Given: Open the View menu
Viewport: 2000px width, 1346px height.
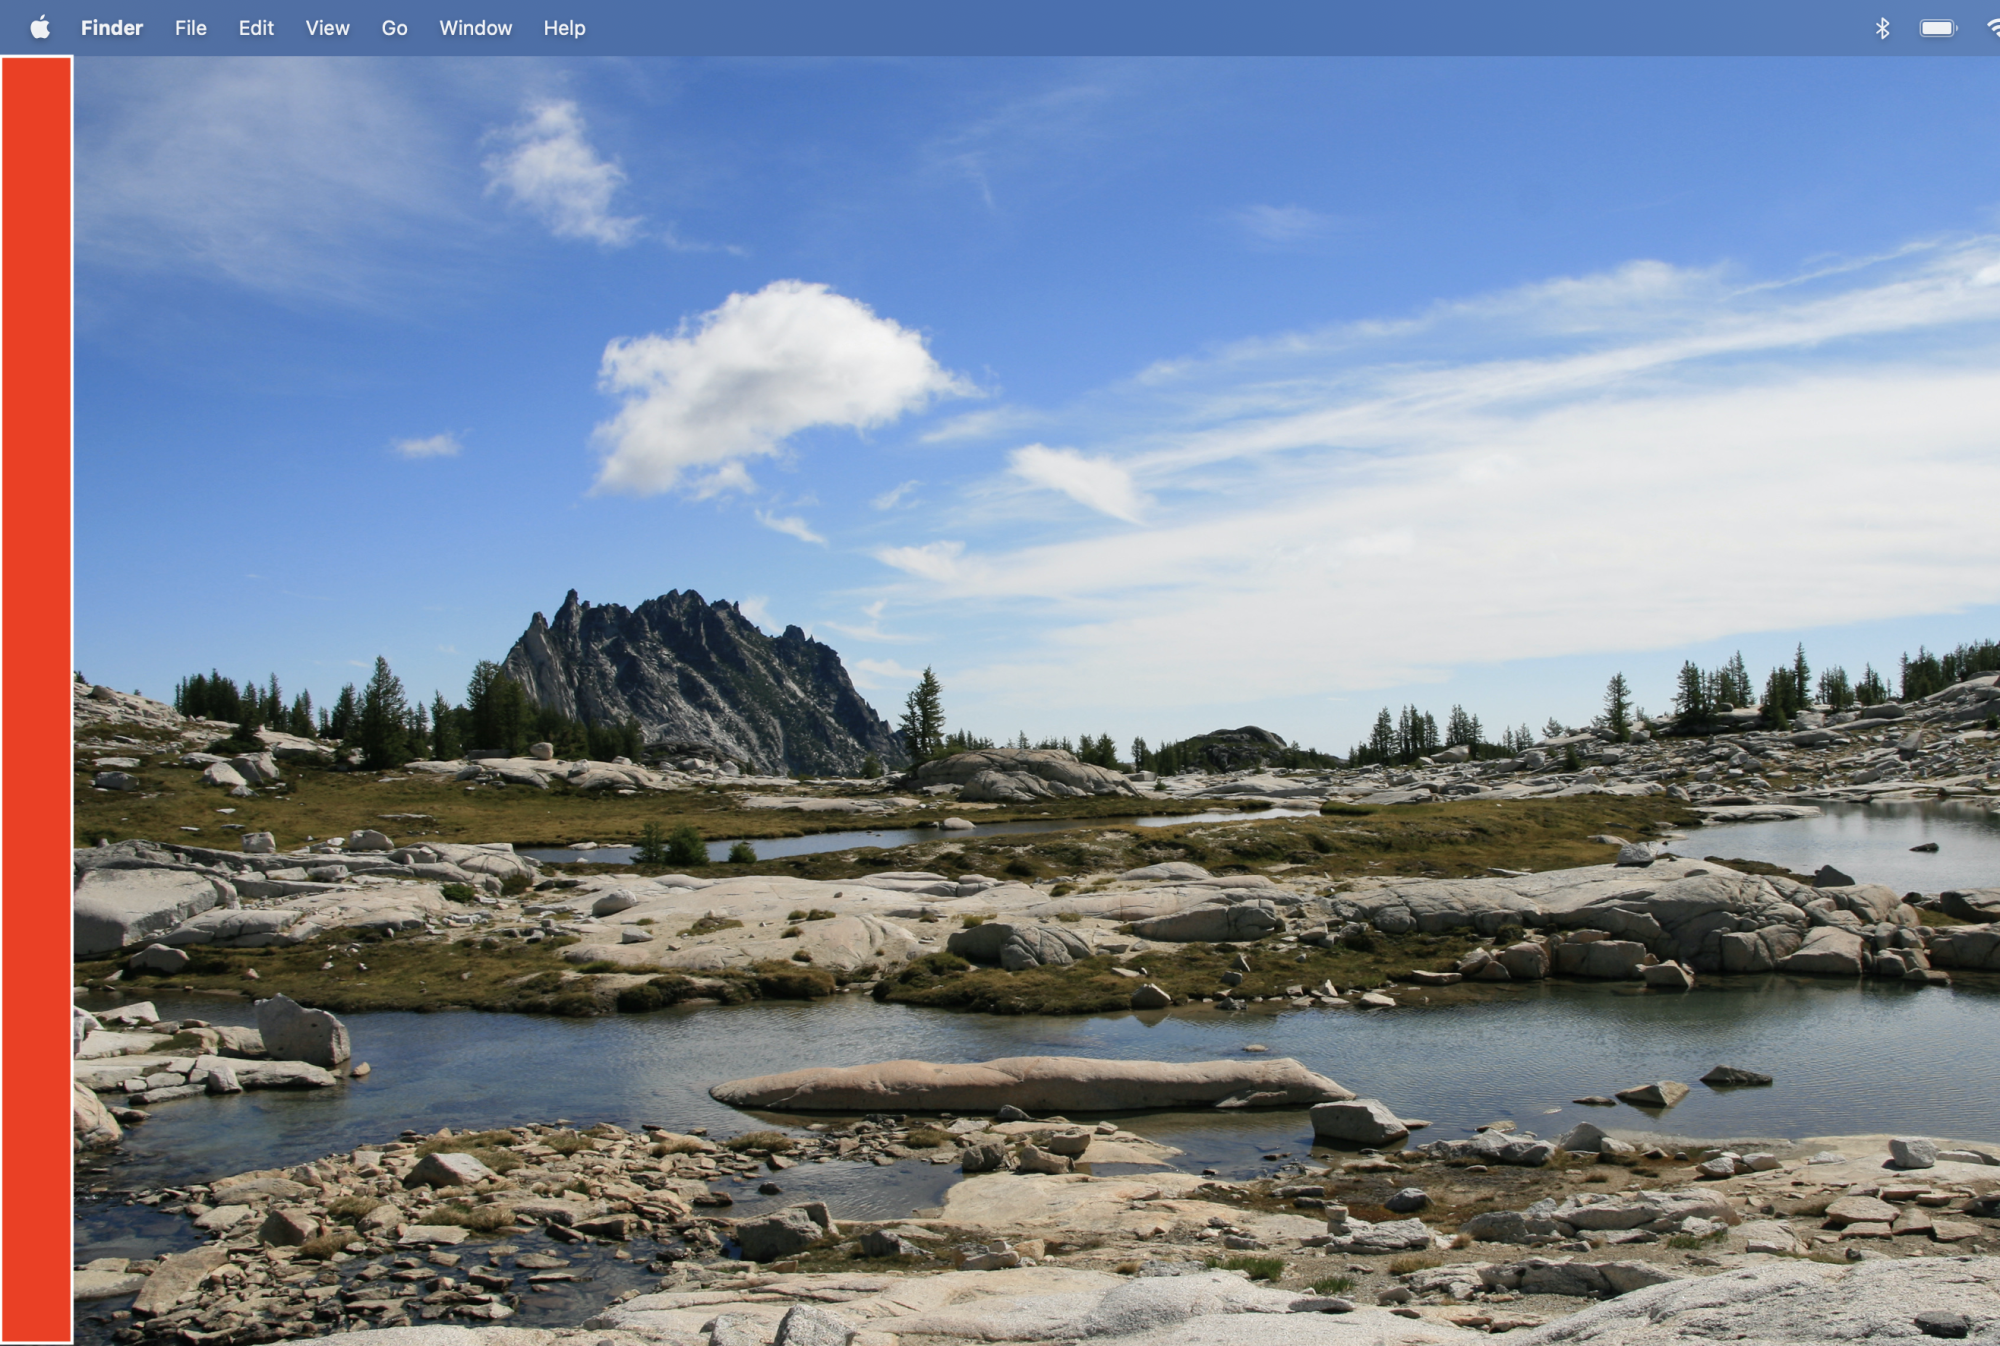Looking at the screenshot, I should [327, 28].
